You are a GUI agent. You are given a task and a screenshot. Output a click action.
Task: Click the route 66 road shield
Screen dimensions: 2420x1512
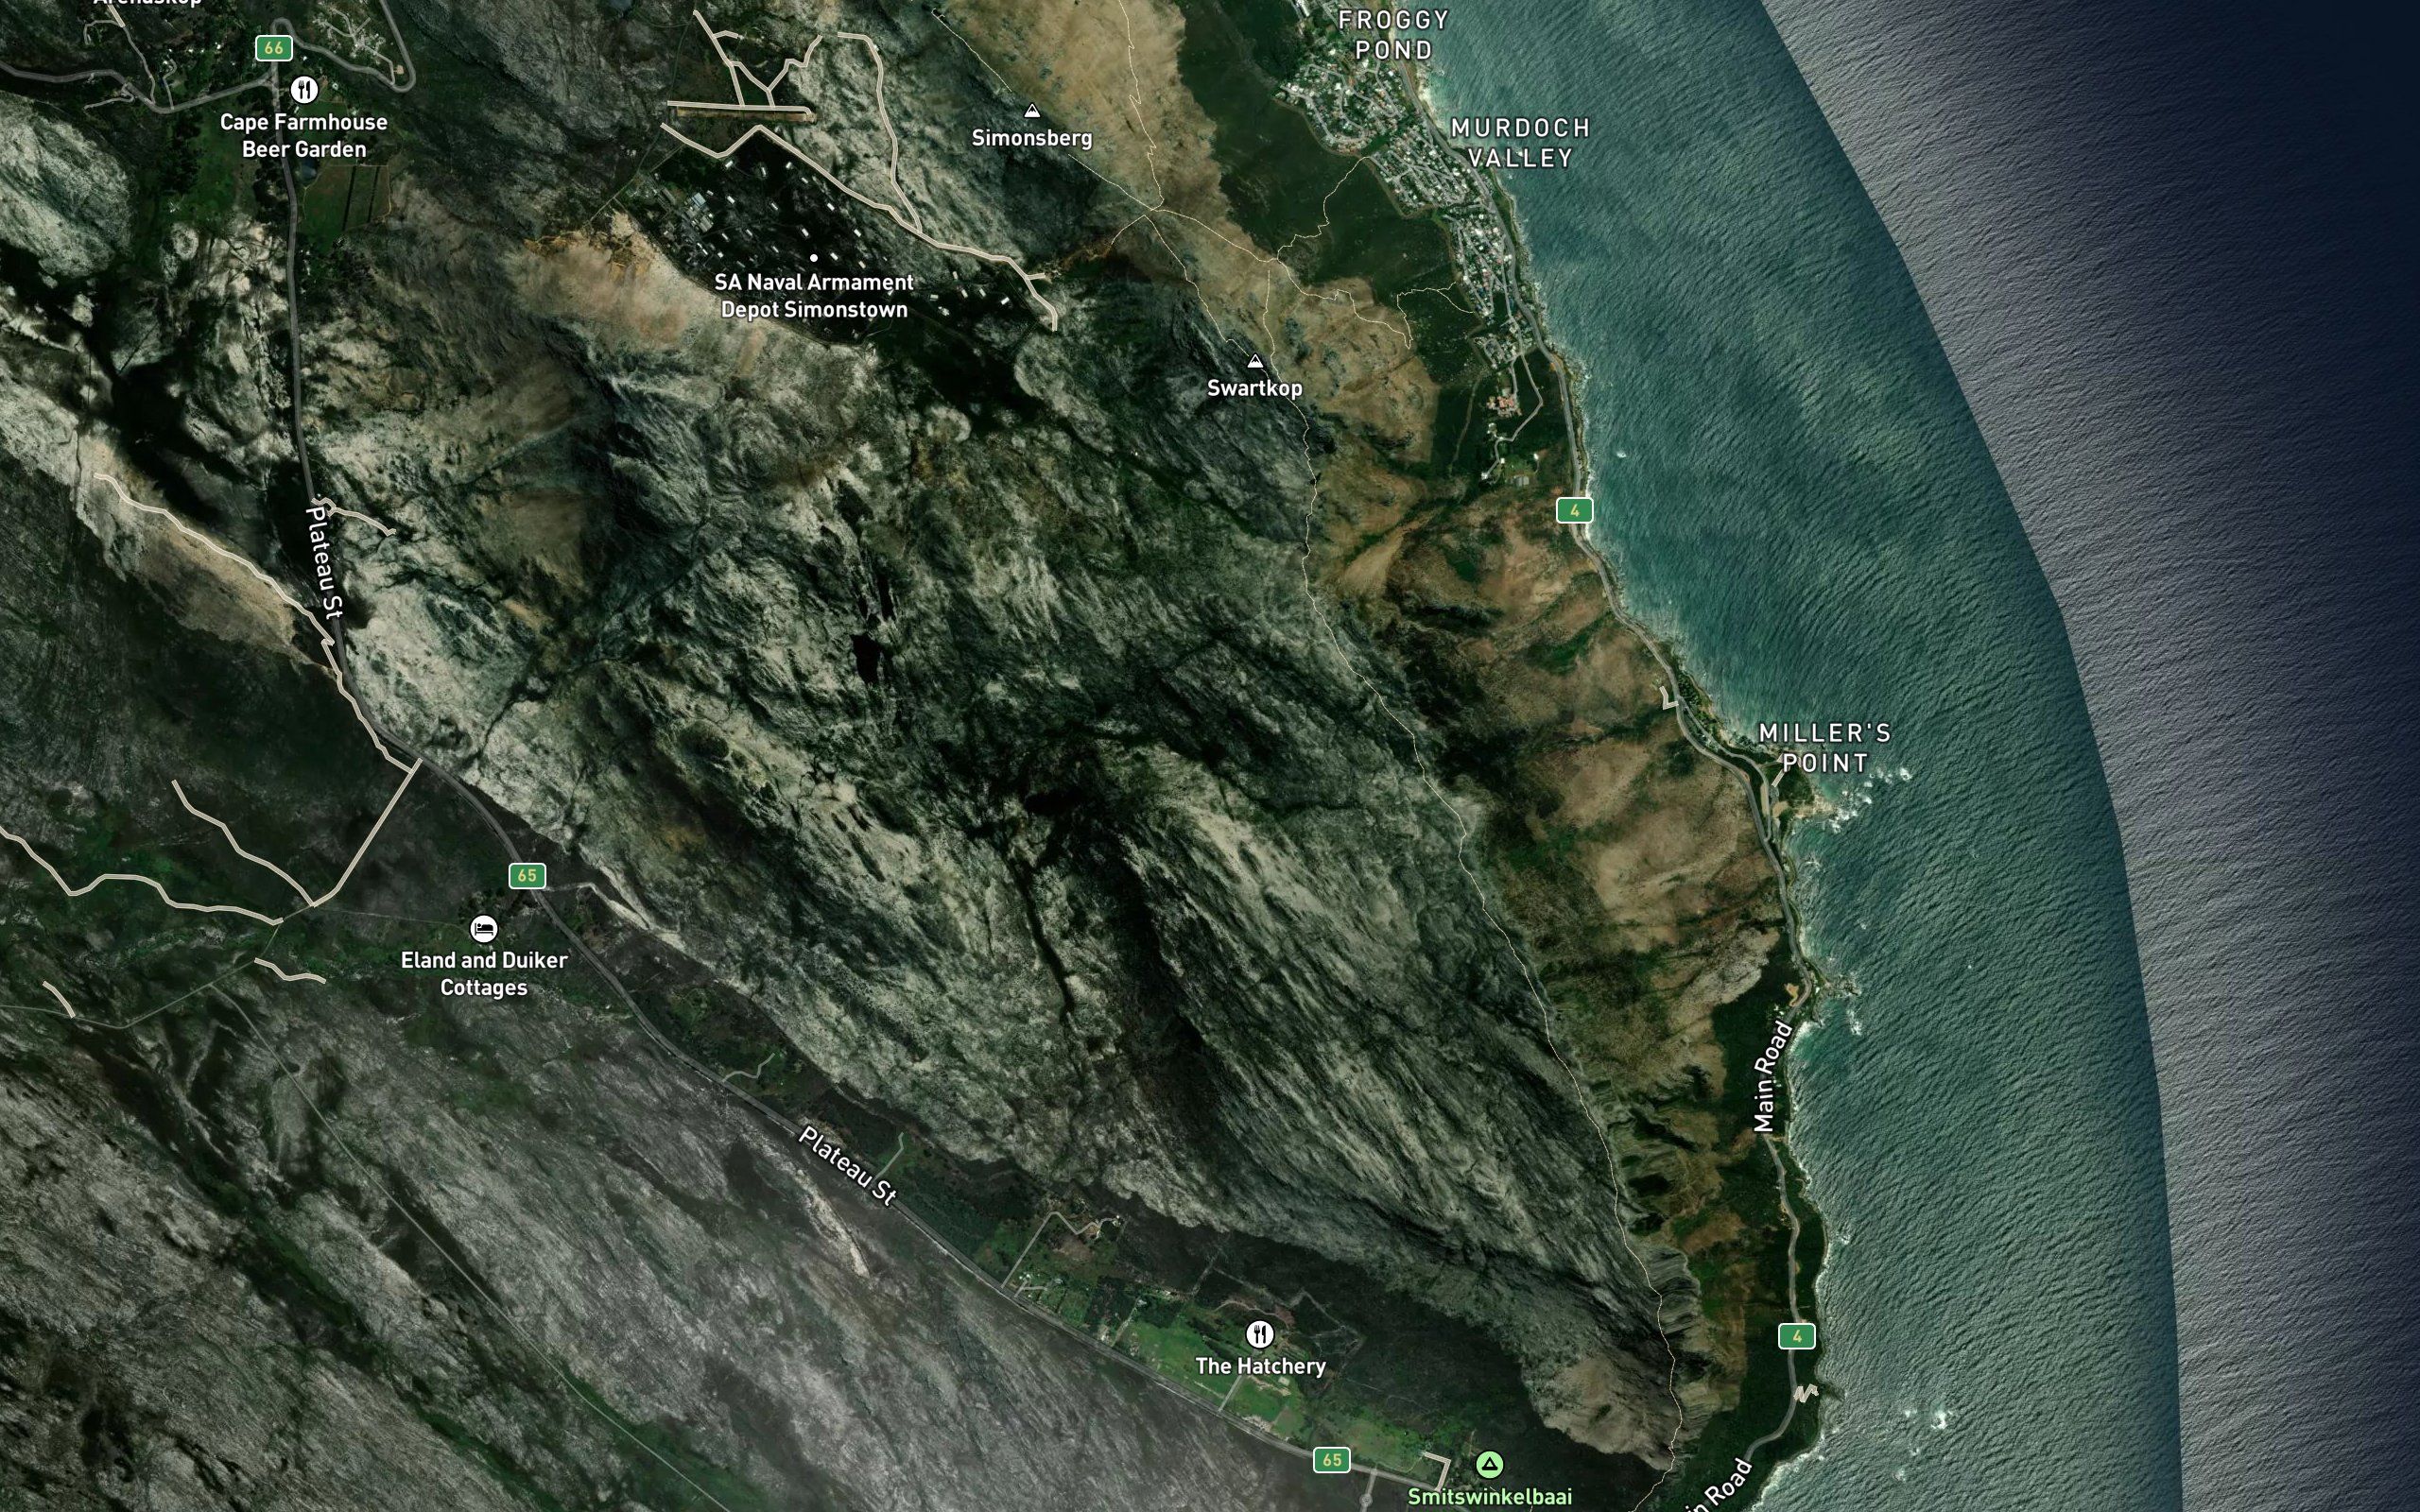coord(273,48)
